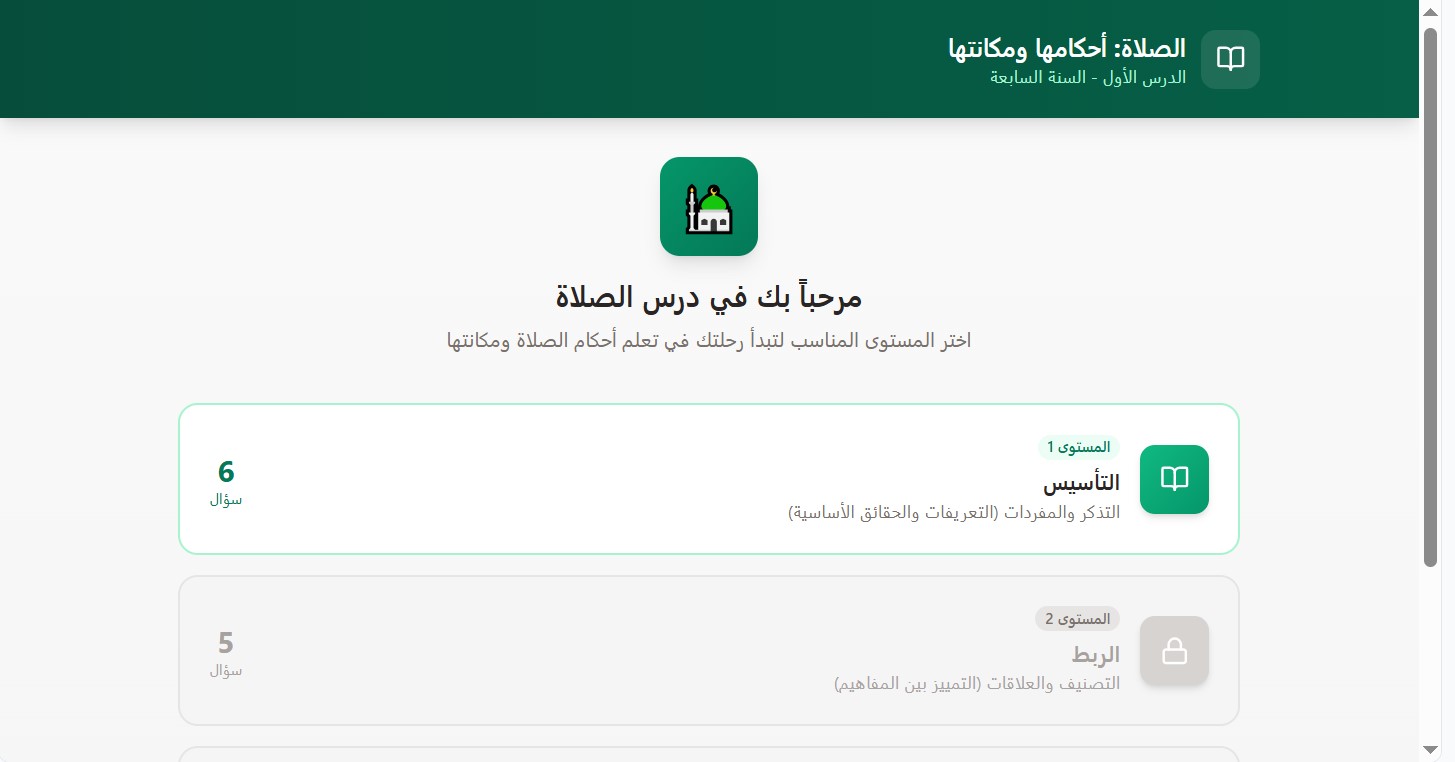Click the locked الربط level card

[x=709, y=650]
